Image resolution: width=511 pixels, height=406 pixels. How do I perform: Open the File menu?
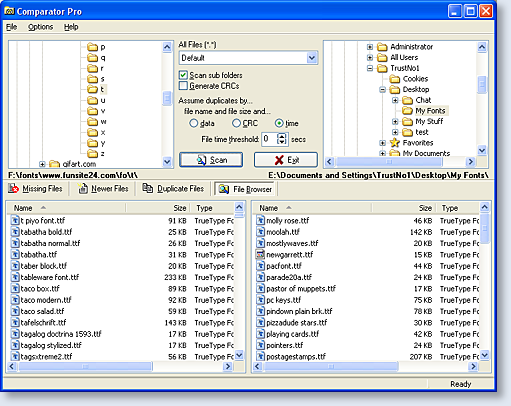point(12,27)
